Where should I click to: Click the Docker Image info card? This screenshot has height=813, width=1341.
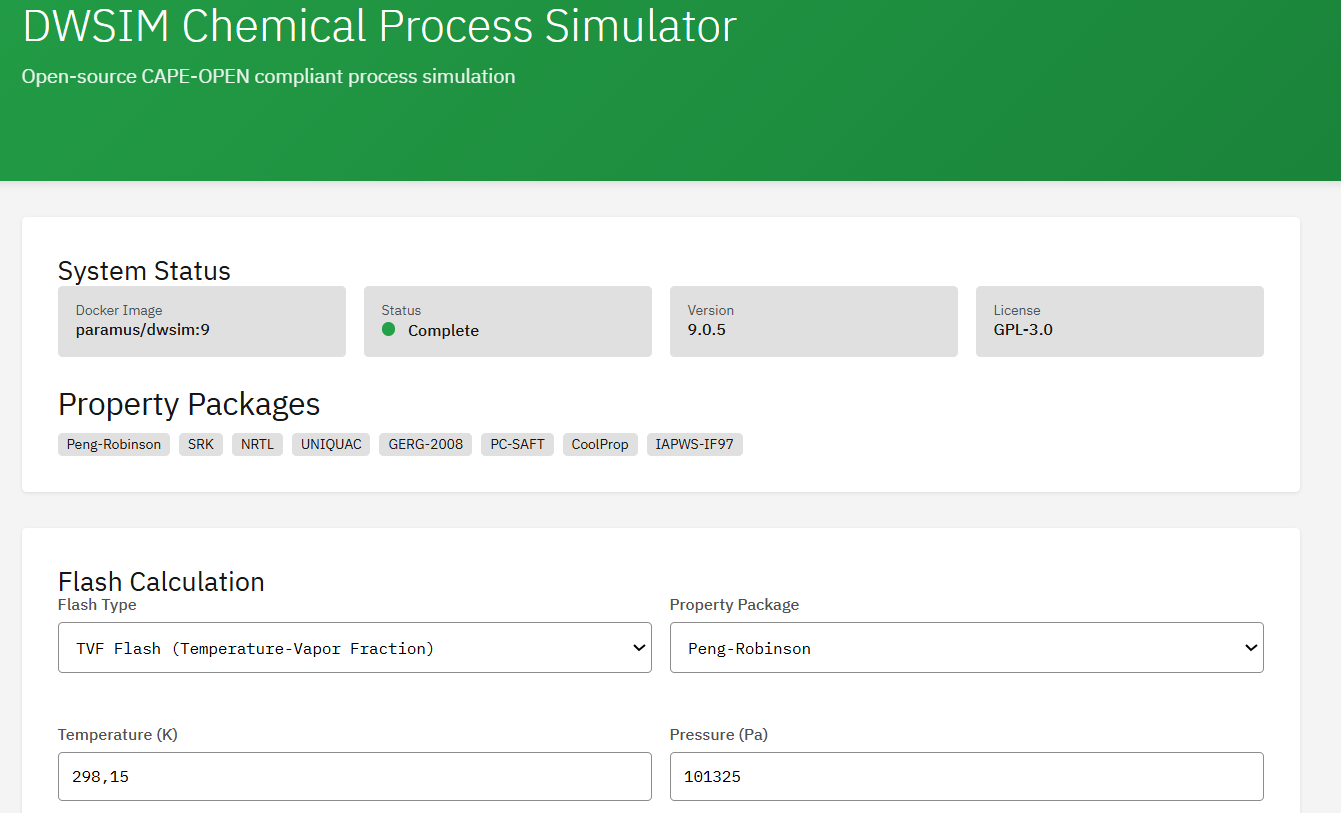(x=202, y=321)
